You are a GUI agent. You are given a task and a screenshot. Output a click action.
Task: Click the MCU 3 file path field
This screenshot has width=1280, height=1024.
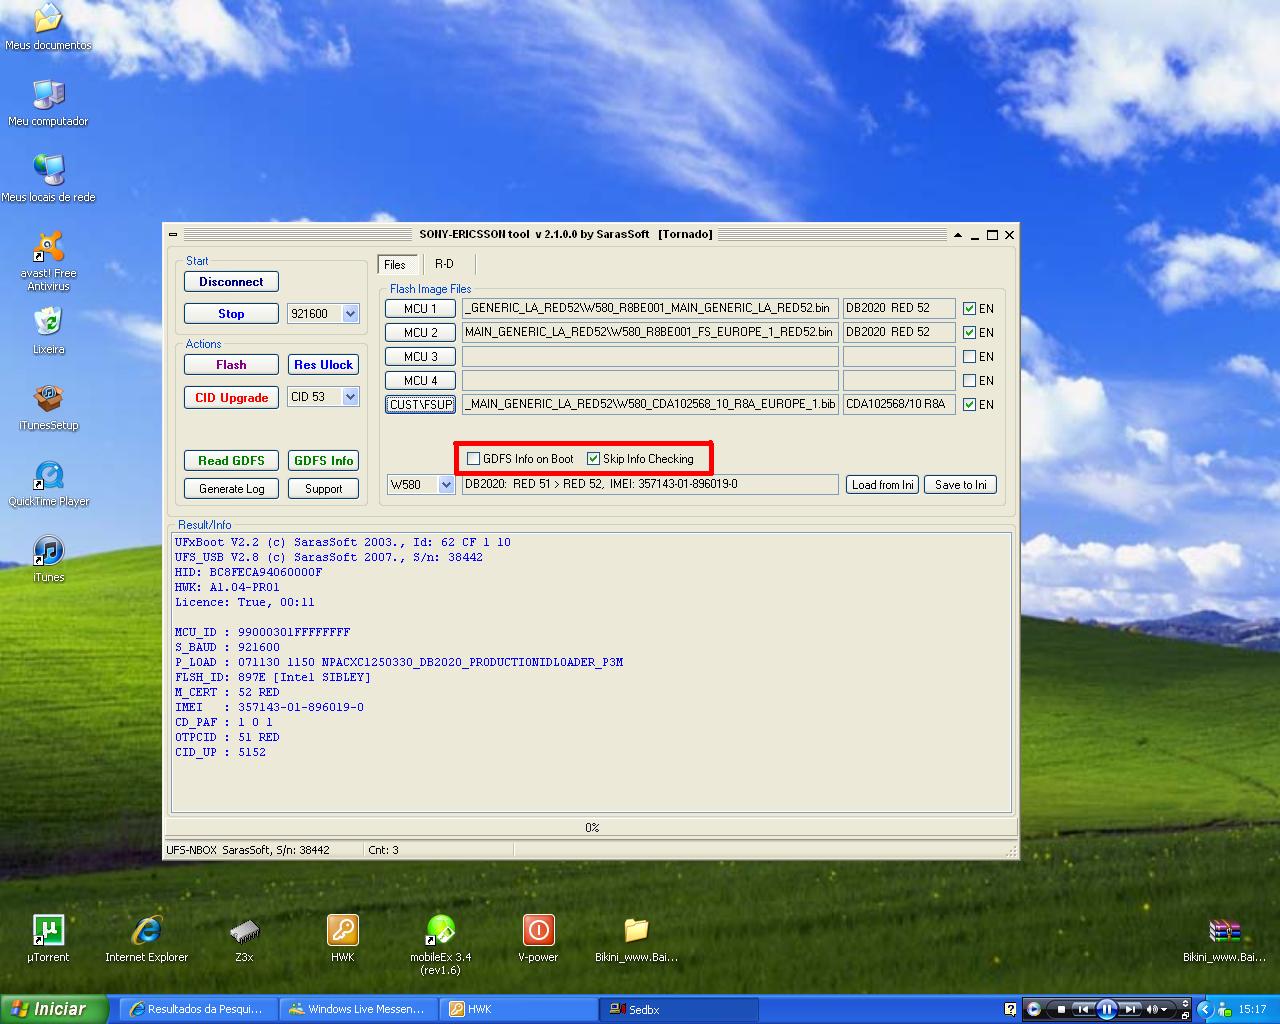pyautogui.click(x=650, y=357)
